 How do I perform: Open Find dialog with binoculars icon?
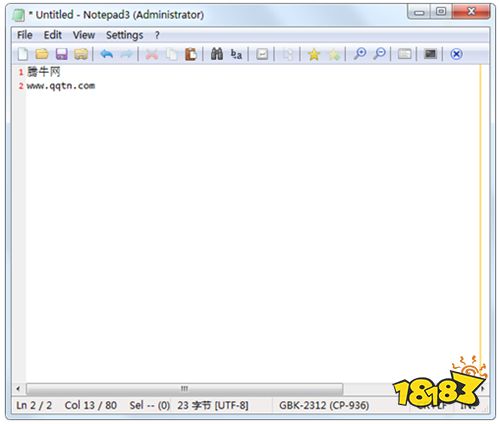click(x=217, y=54)
